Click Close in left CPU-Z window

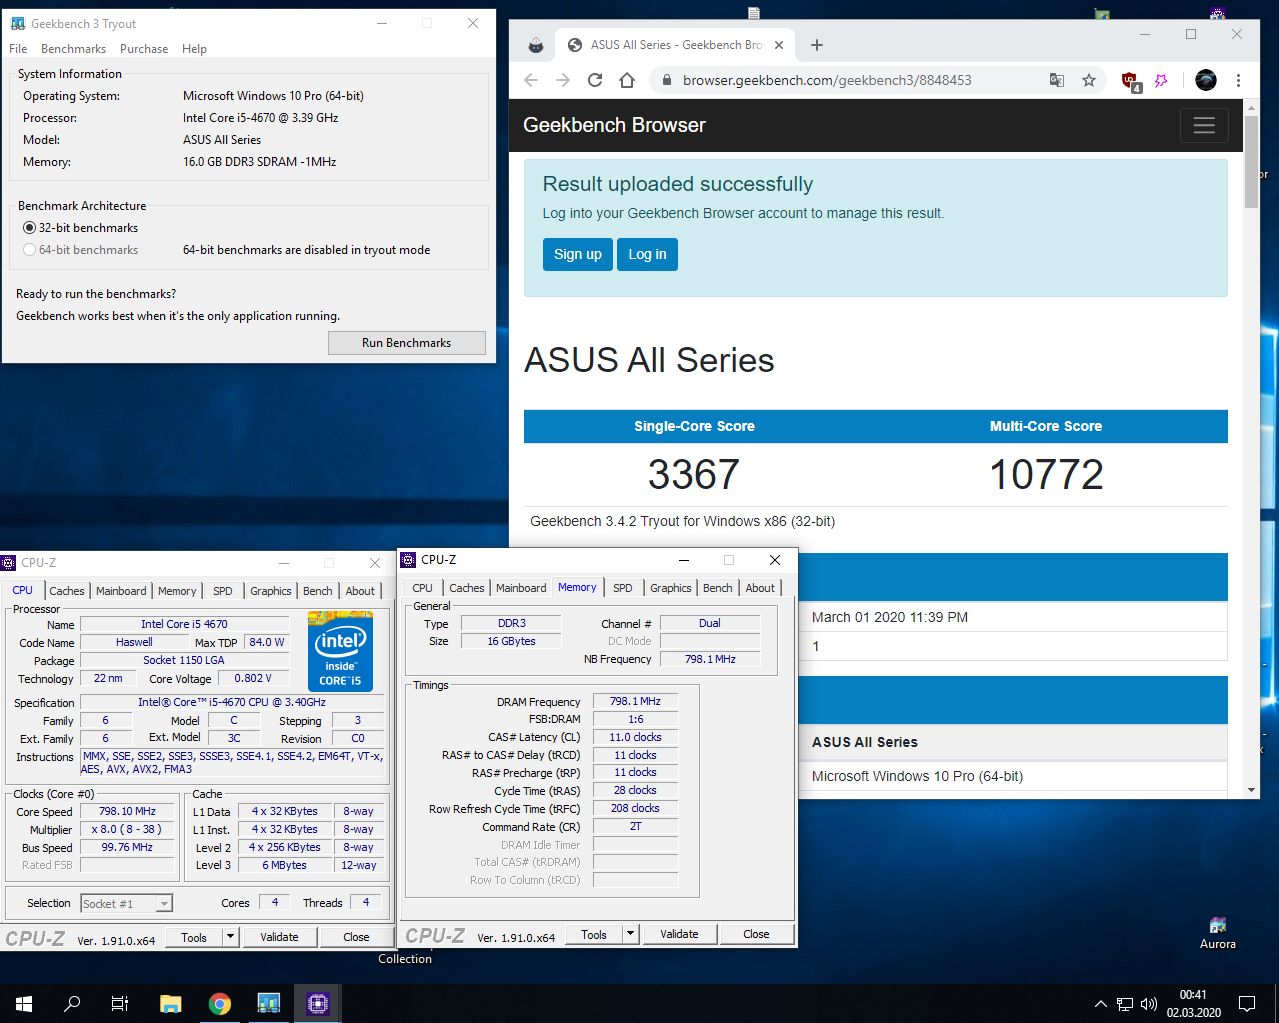[356, 937]
